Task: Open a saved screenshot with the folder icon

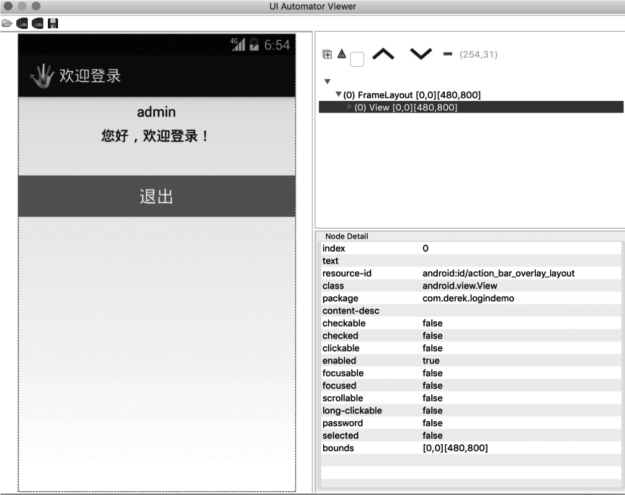Action: pos(7,23)
